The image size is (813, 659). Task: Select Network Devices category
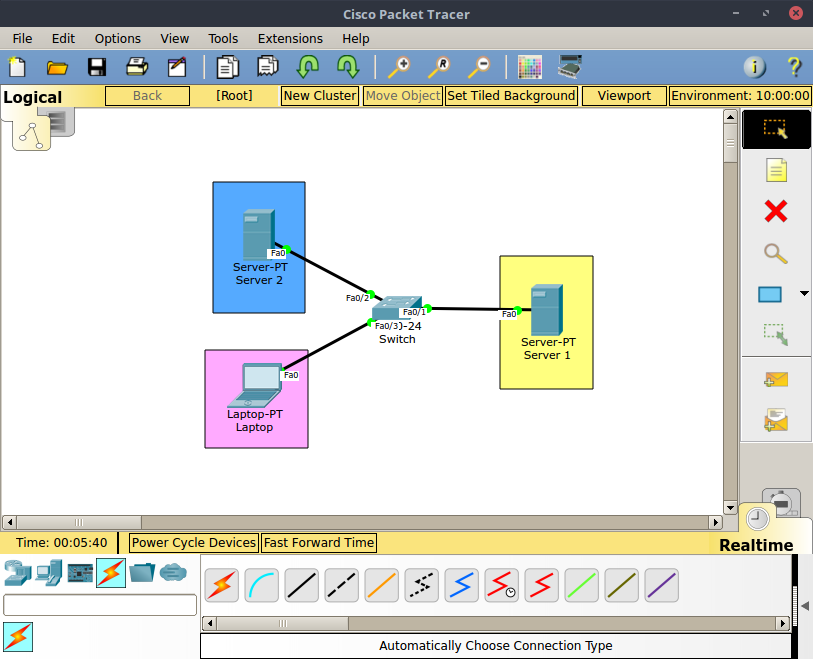[18, 573]
